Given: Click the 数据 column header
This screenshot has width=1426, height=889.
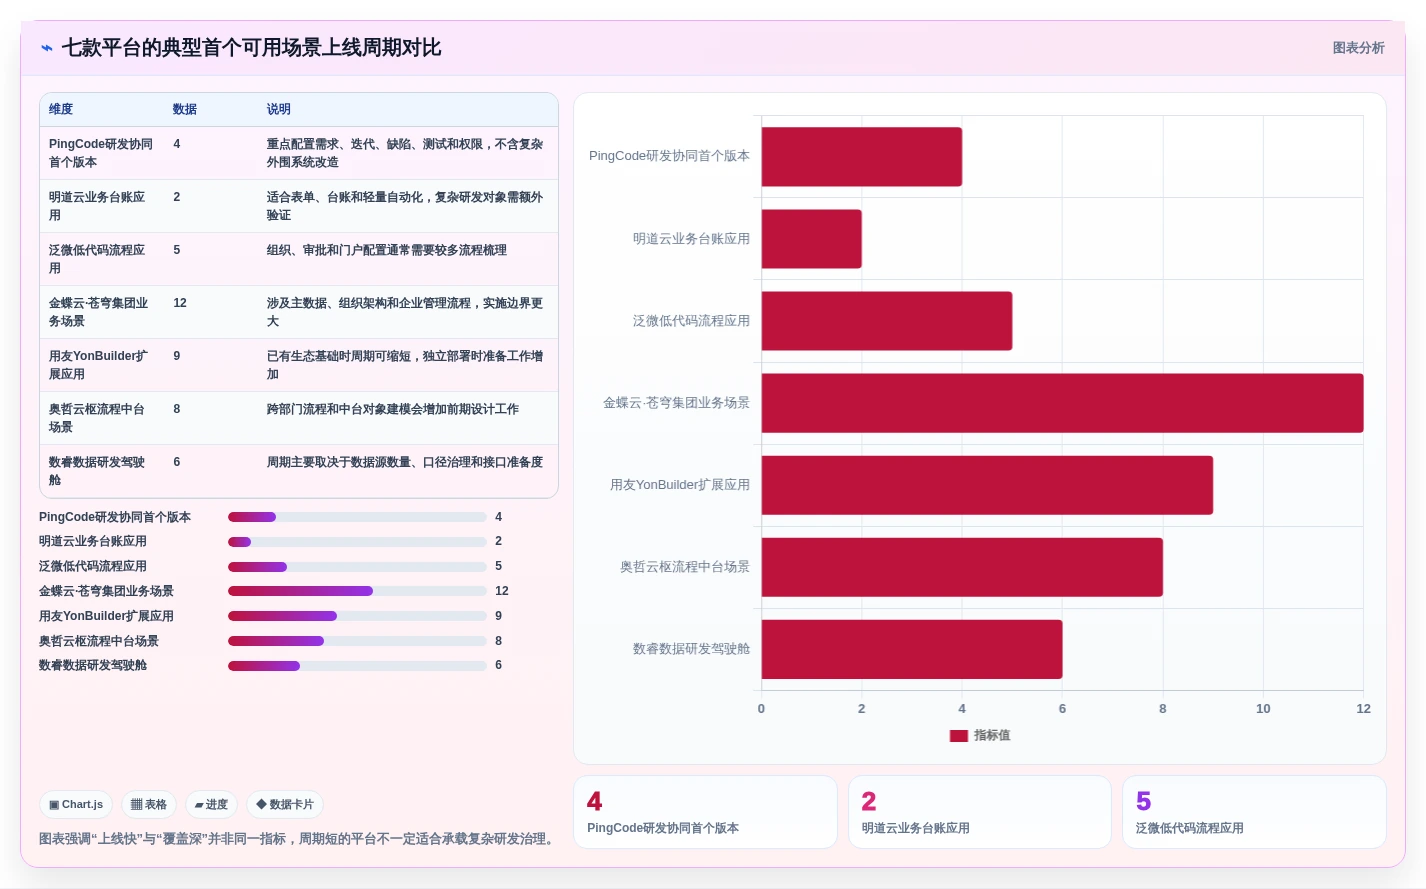Looking at the screenshot, I should click(x=185, y=109).
